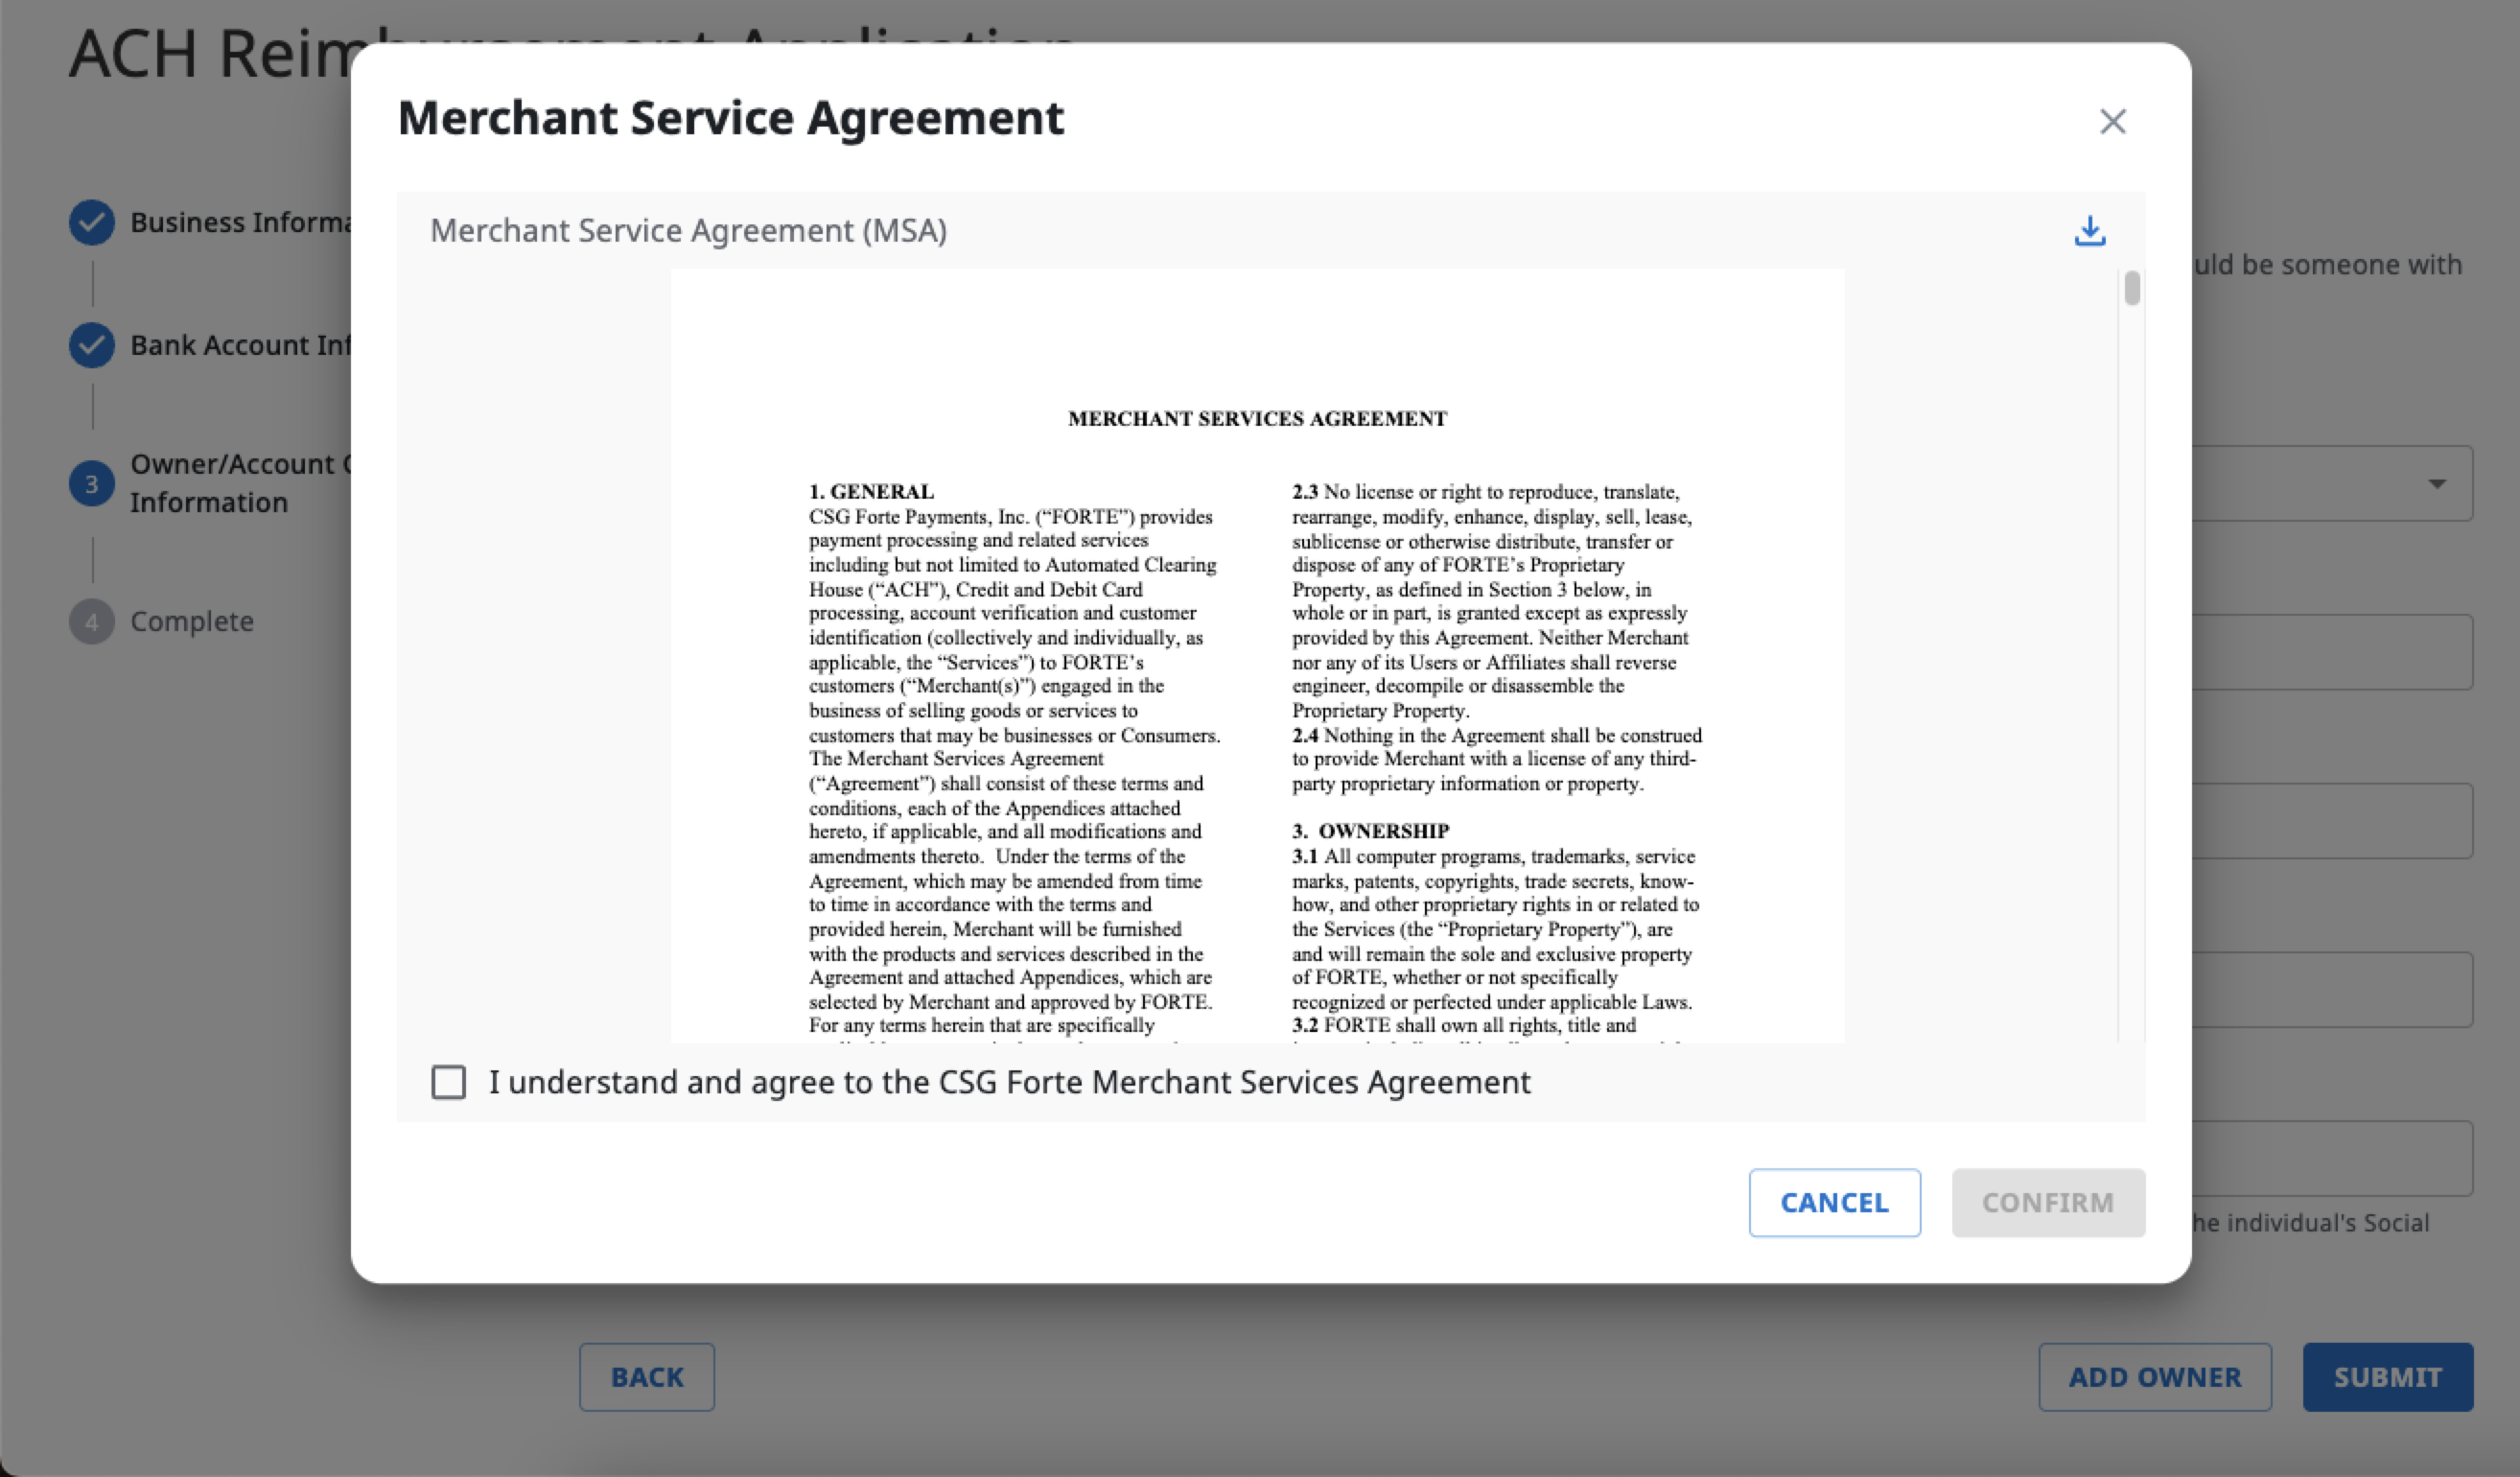The image size is (2520, 1477).
Task: Open the Complete step label
Action: click(192, 622)
